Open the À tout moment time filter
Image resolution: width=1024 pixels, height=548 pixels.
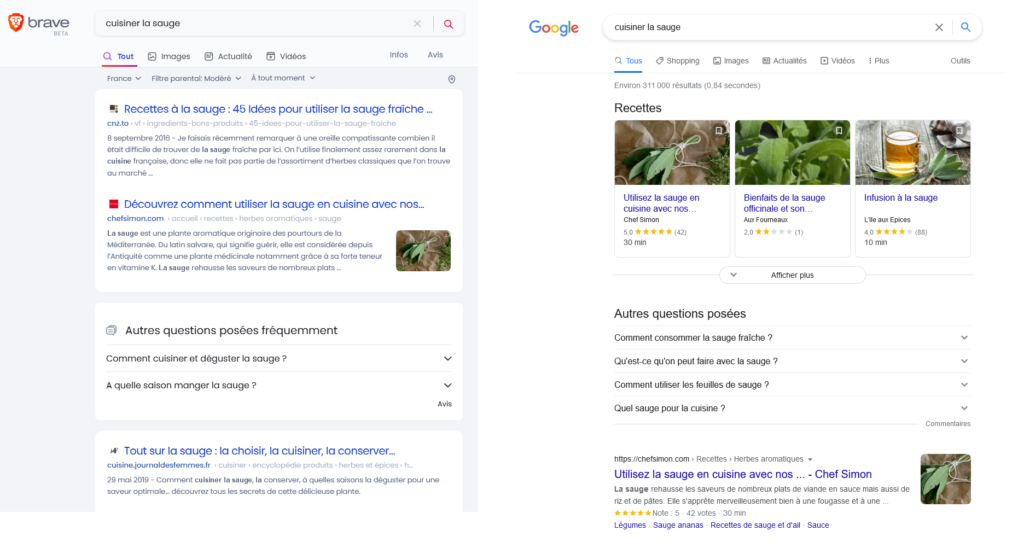(283, 78)
